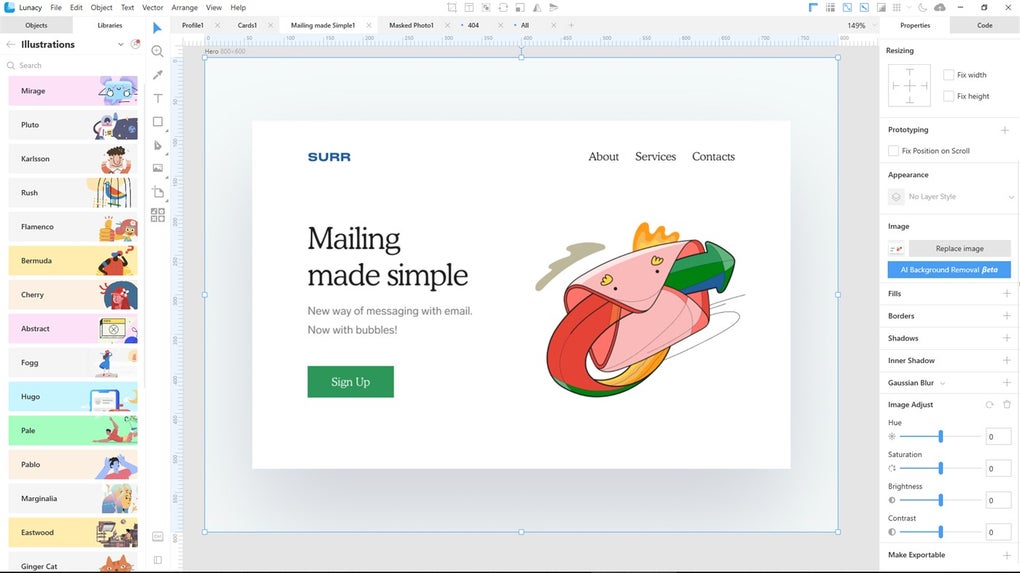Image resolution: width=1020 pixels, height=573 pixels.
Task: Open the Vector menu
Action: [x=153, y=8]
